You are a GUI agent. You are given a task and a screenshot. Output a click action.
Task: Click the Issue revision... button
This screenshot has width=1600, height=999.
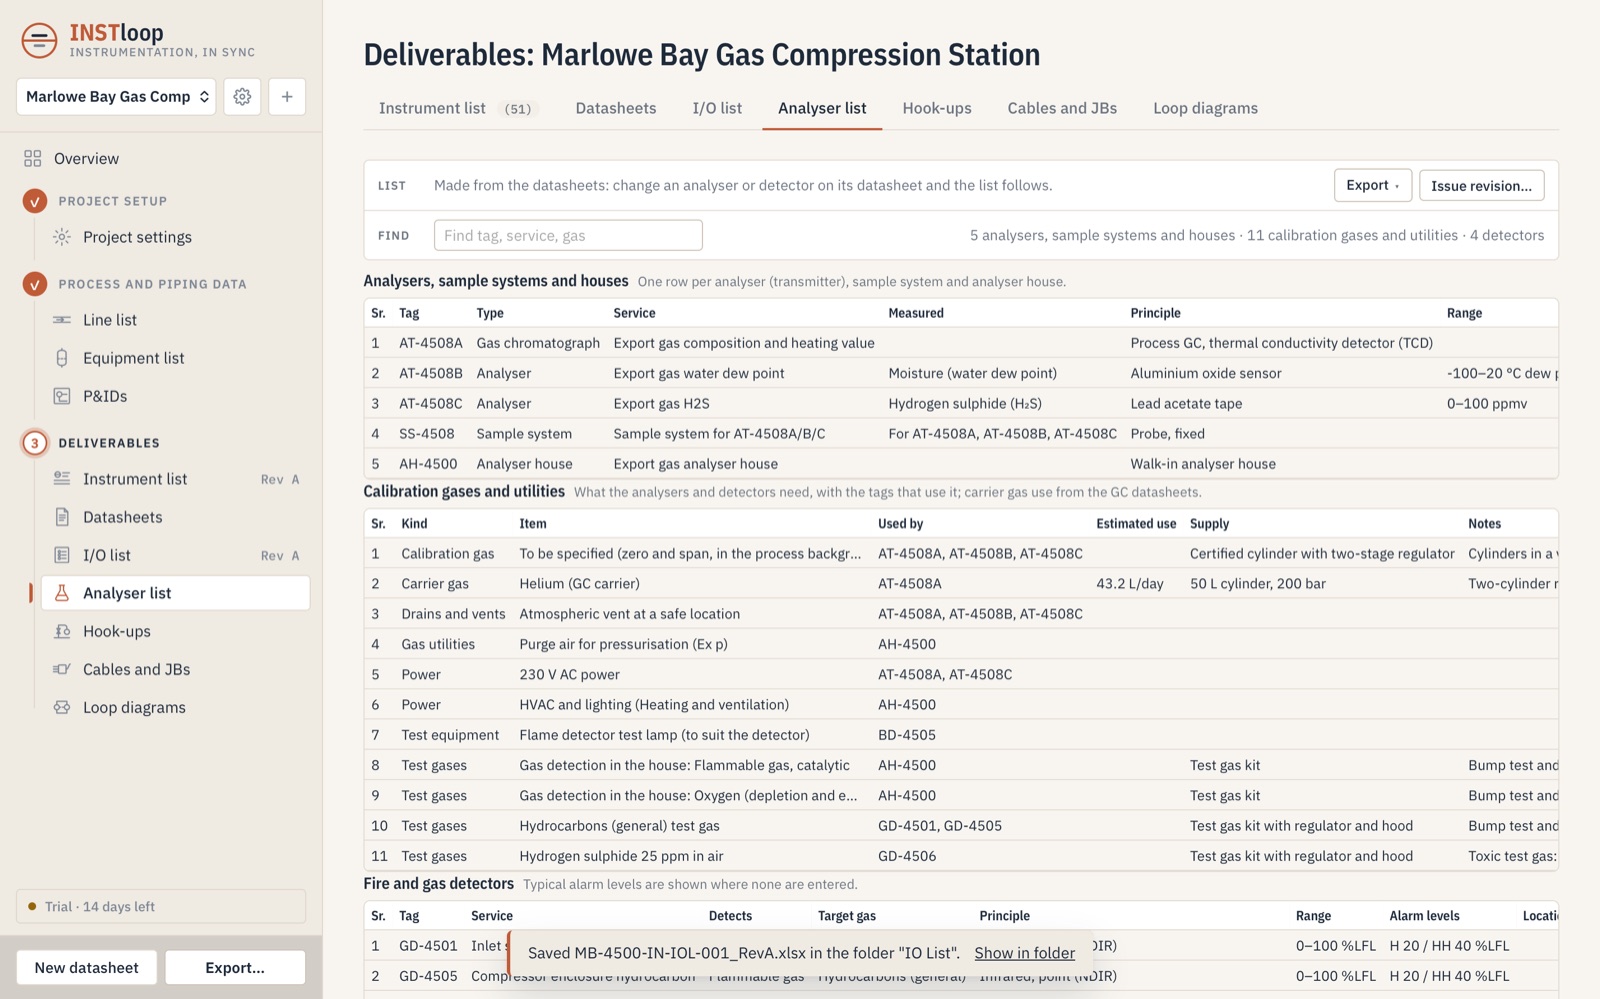coord(1481,185)
